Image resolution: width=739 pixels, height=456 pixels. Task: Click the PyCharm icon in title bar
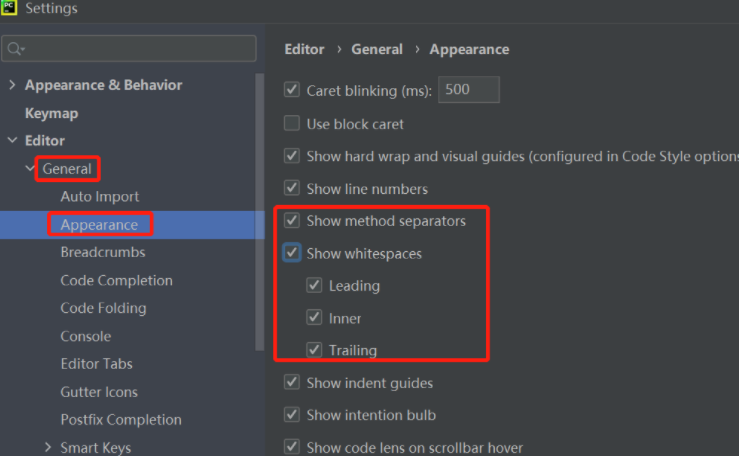click(9, 8)
